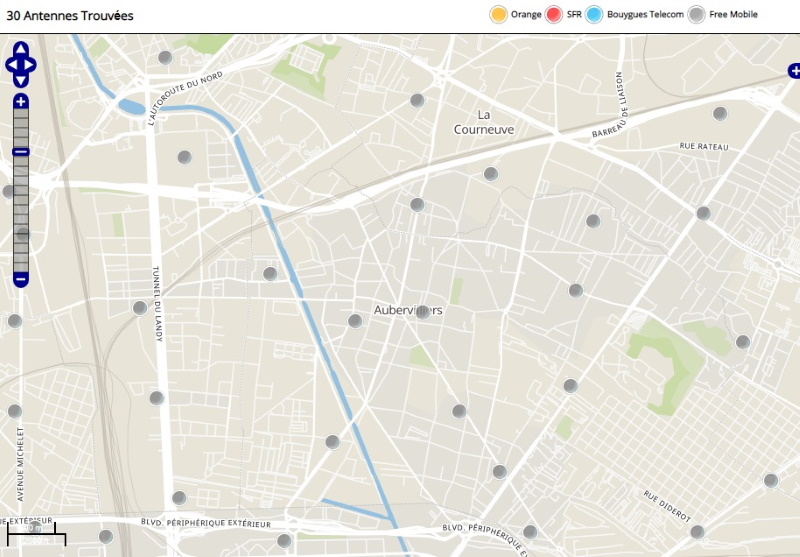Click the '30 Antennes Trouvées' heading
The height and width of the screenshot is (557, 800).
(x=70, y=16)
